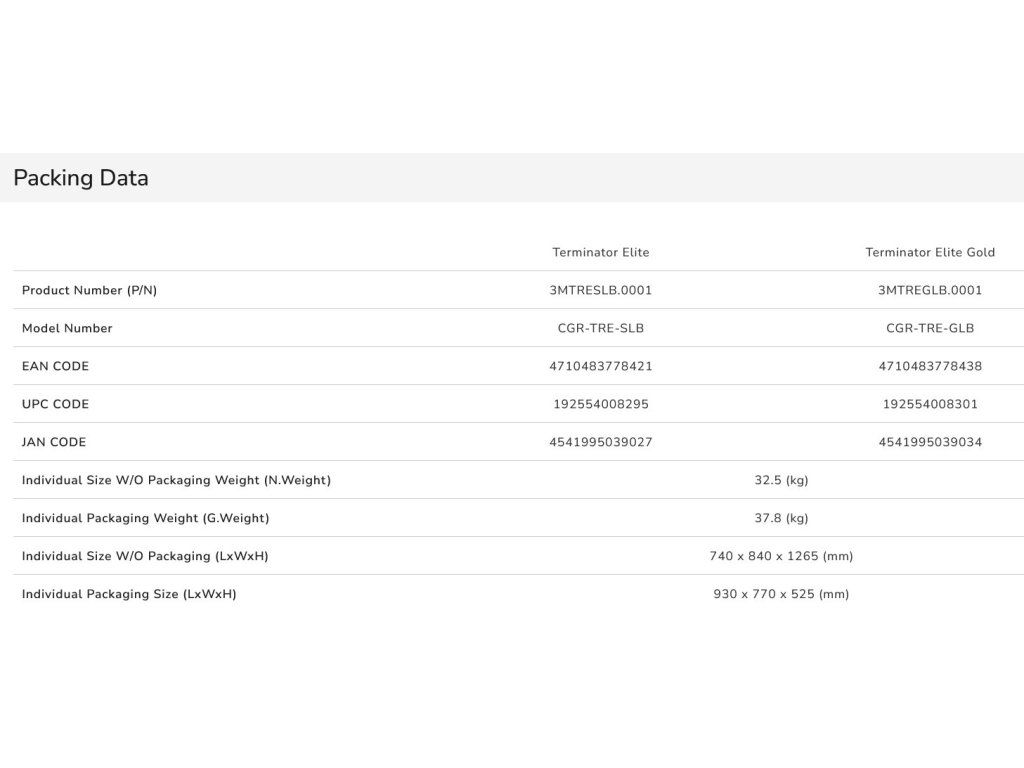Select the Terminator Elite Gold column header
1024x768 pixels.
pyautogui.click(x=930, y=252)
